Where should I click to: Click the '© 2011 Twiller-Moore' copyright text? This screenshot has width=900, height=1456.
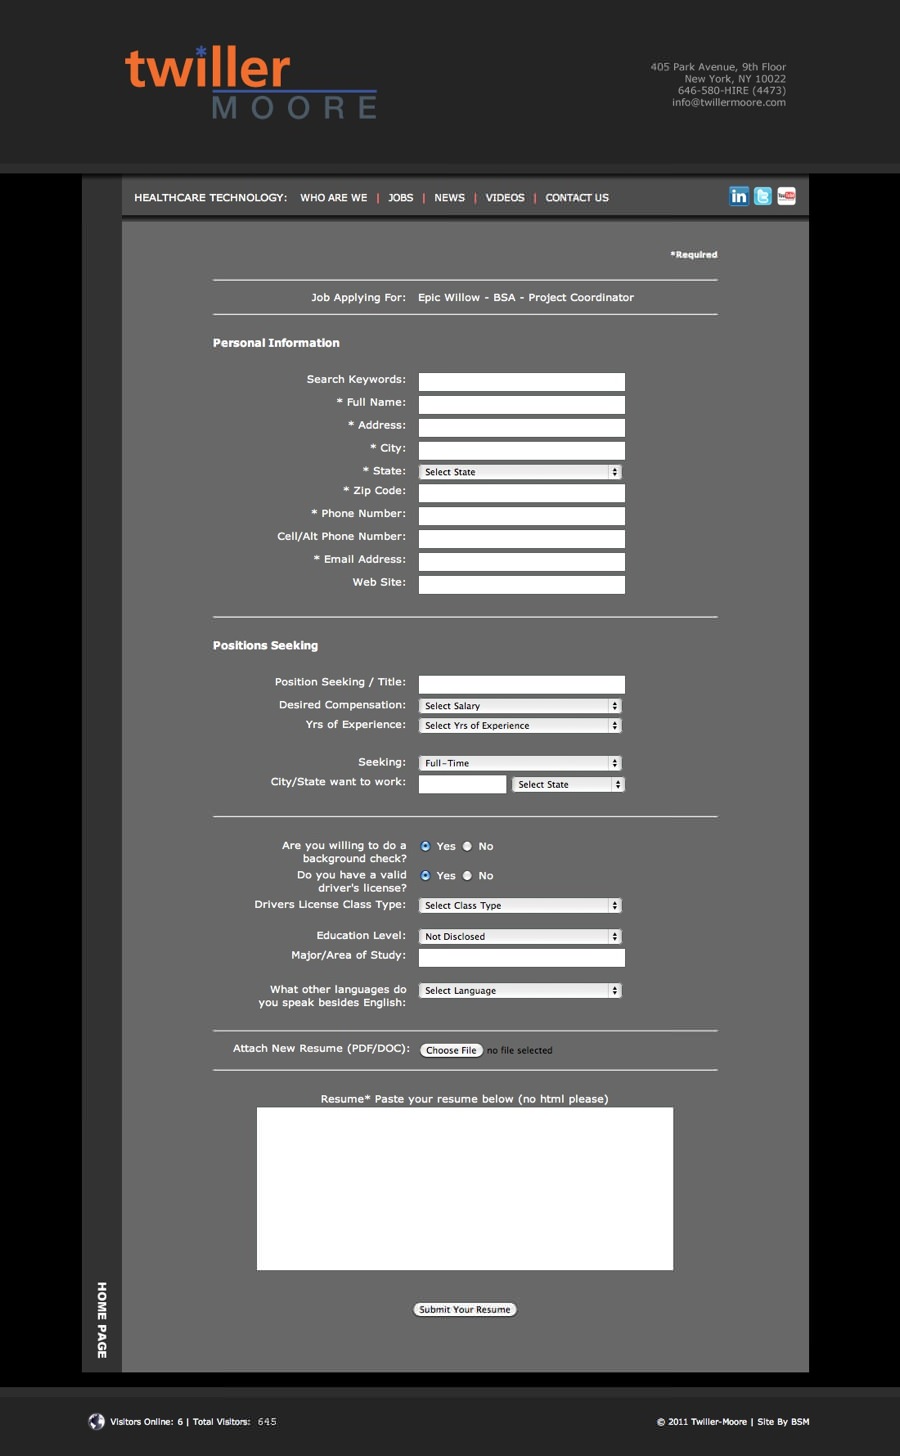702,1422
